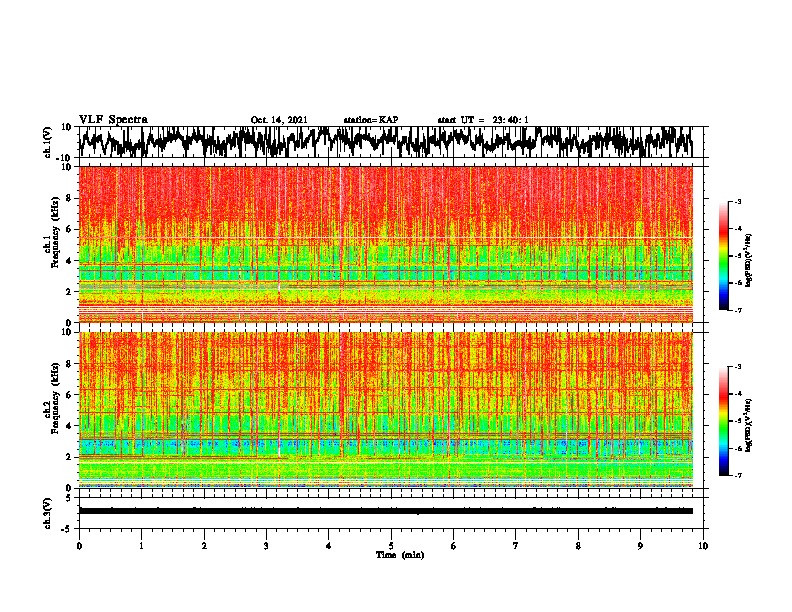Click time axis tick label '0'

(79, 546)
